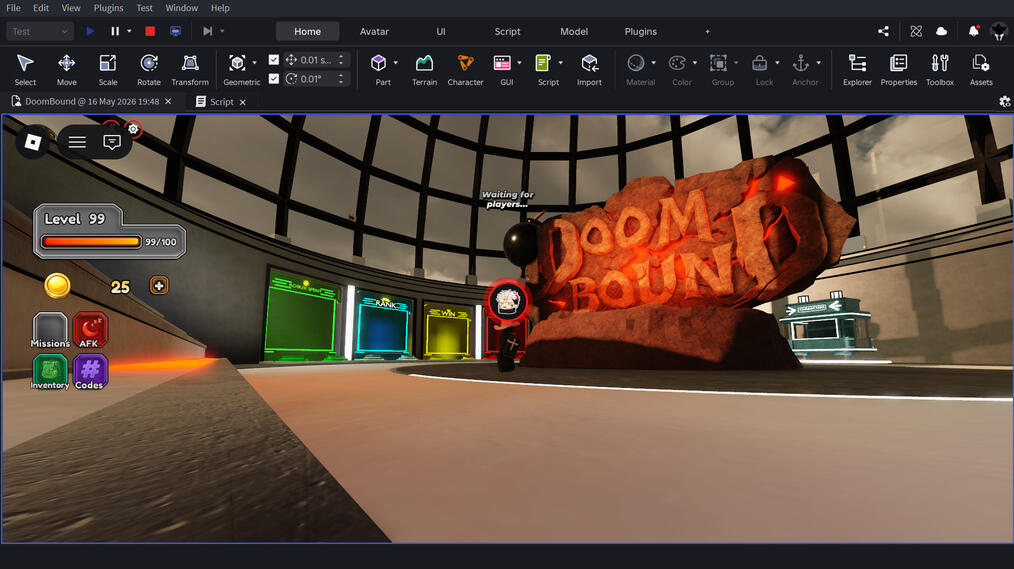Click the Import tool
This screenshot has width=1014, height=569.
tap(589, 69)
